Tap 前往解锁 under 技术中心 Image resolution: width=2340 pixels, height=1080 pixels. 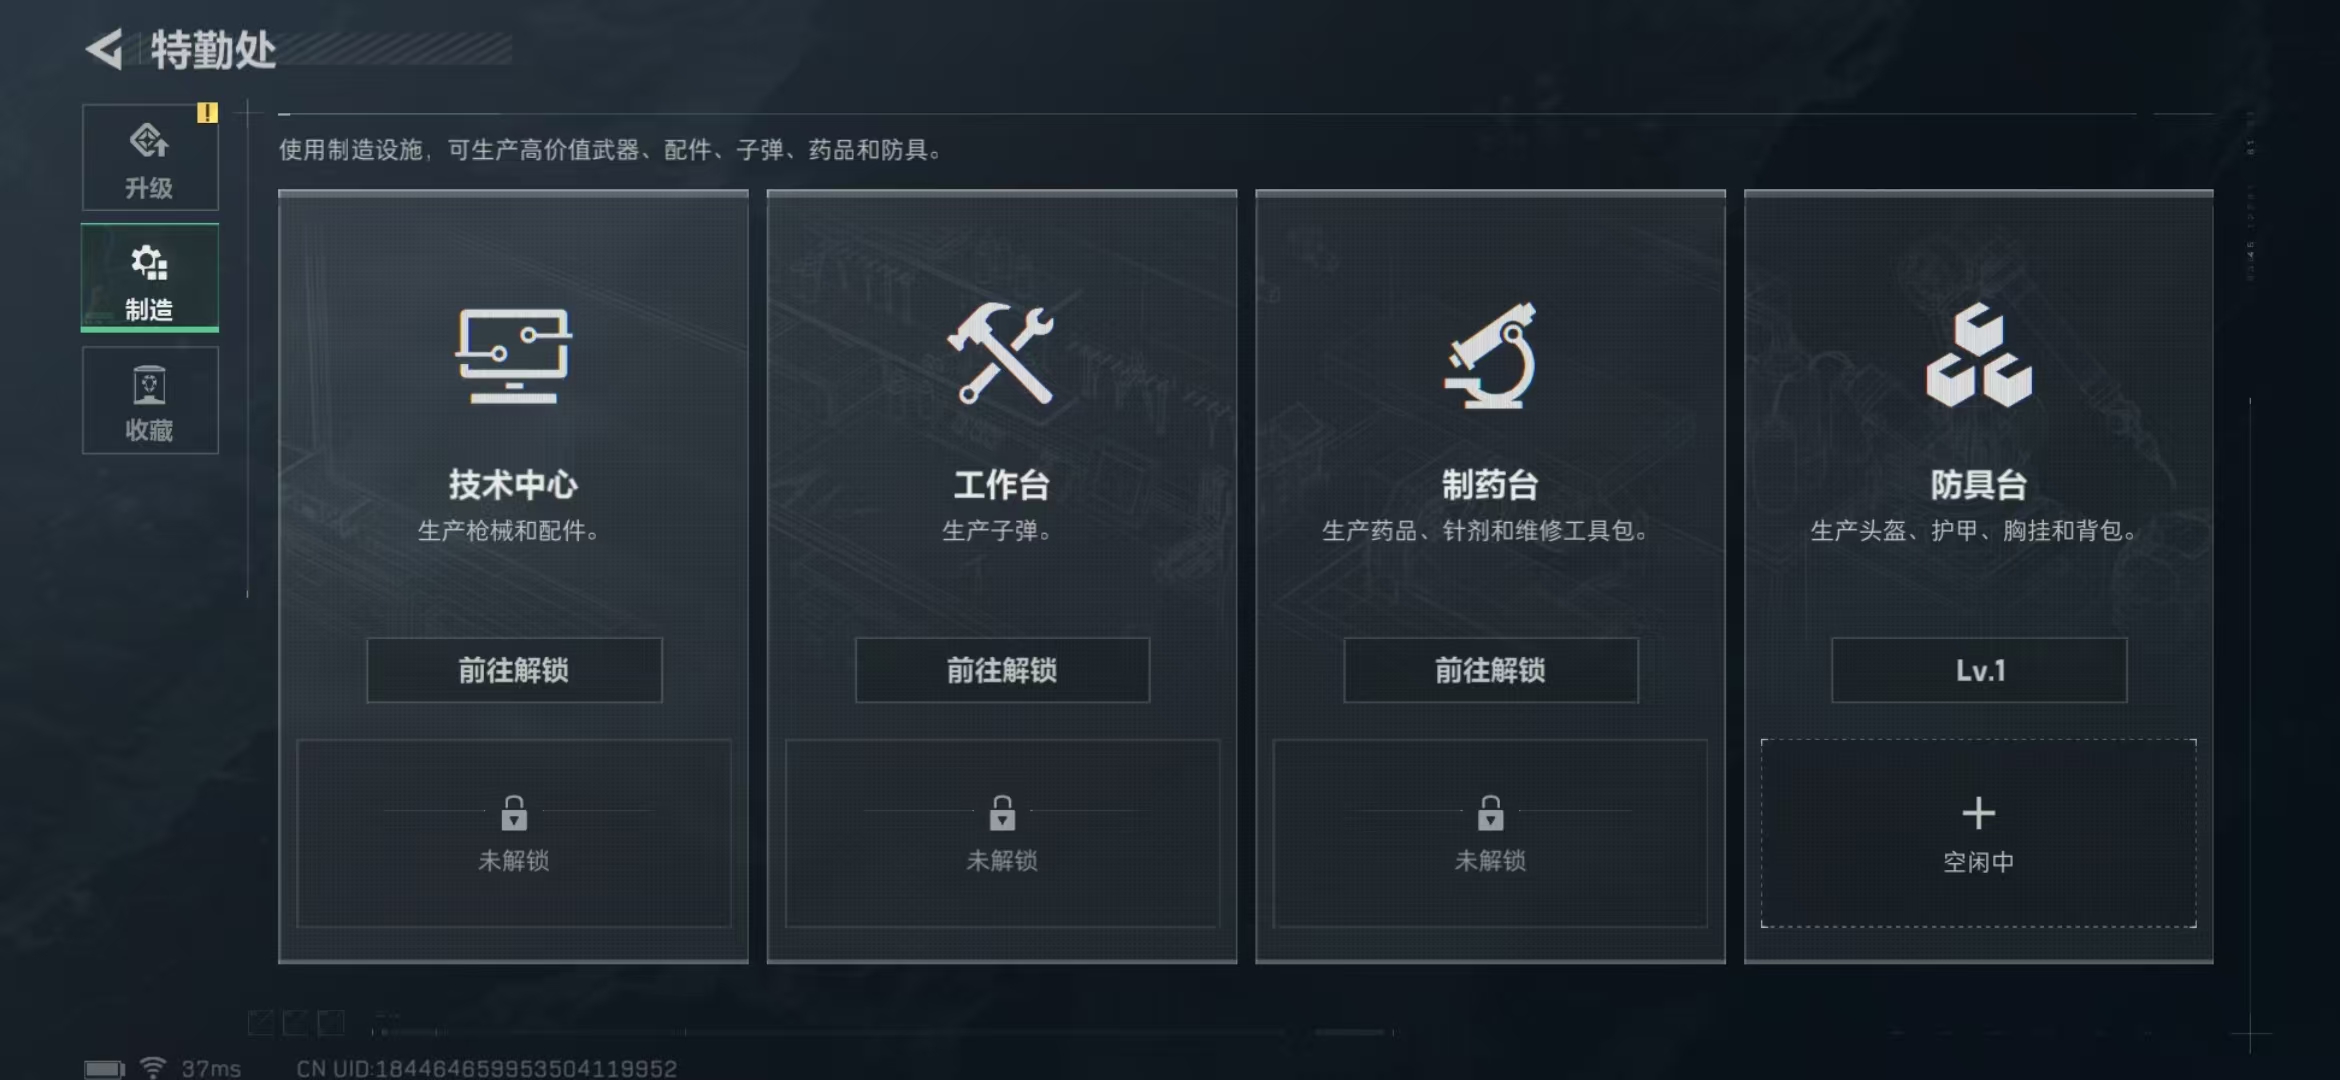514,670
